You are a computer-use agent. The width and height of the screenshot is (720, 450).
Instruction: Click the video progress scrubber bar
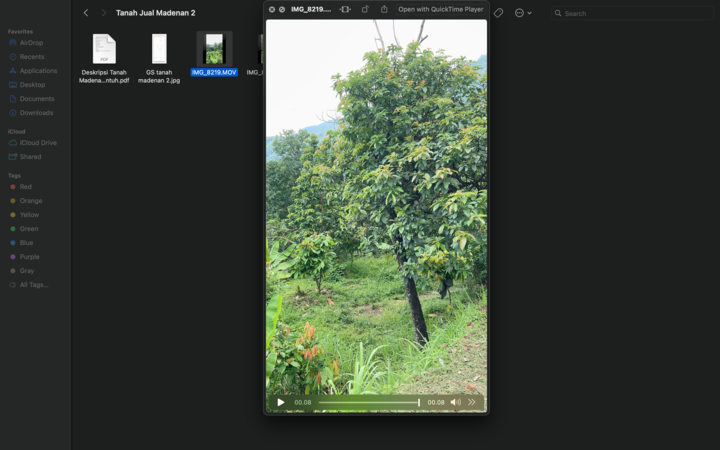coord(368,402)
